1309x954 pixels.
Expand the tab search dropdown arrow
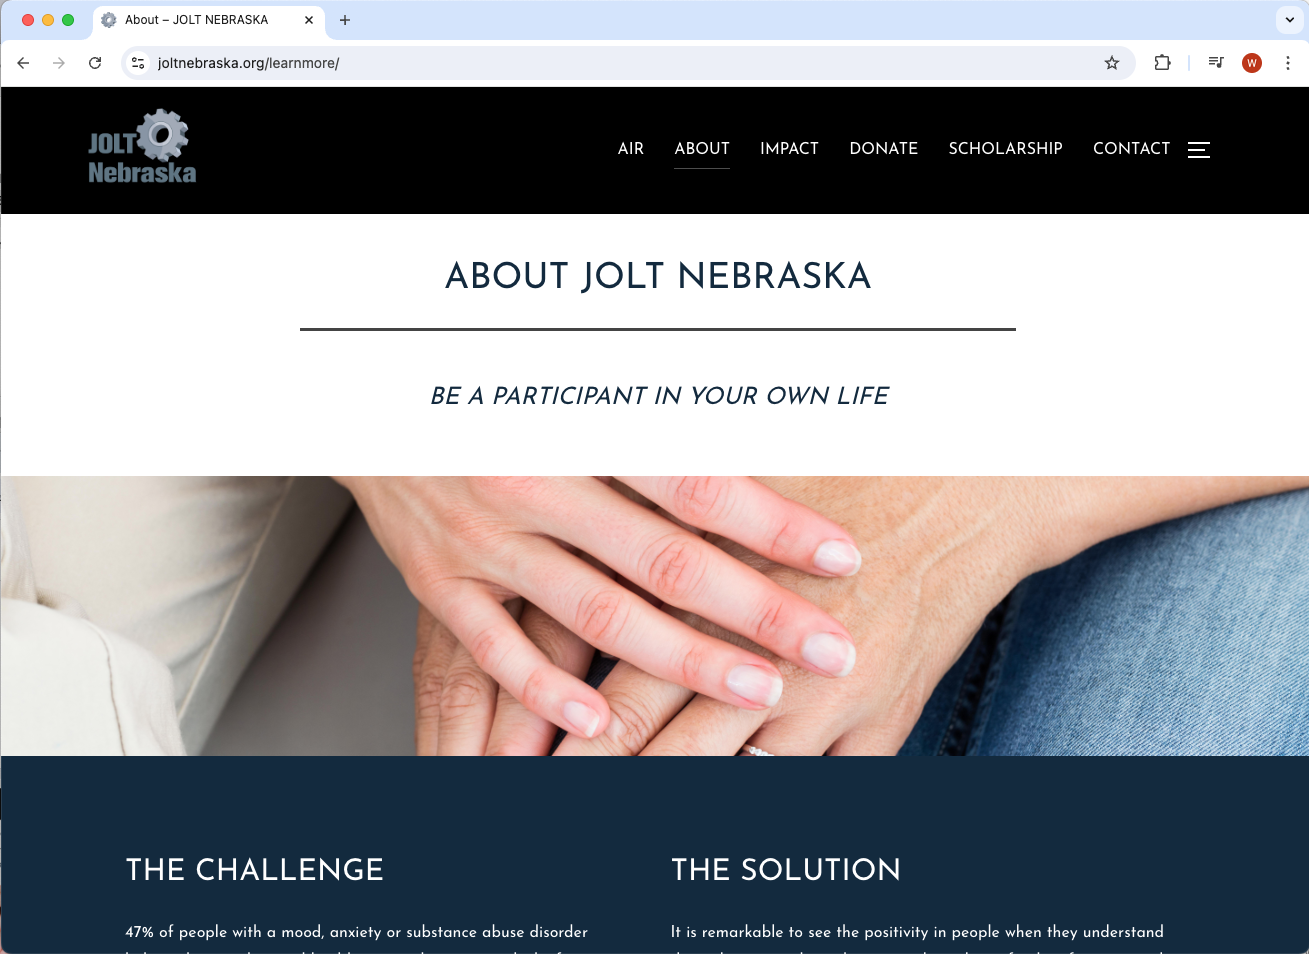tap(1289, 20)
